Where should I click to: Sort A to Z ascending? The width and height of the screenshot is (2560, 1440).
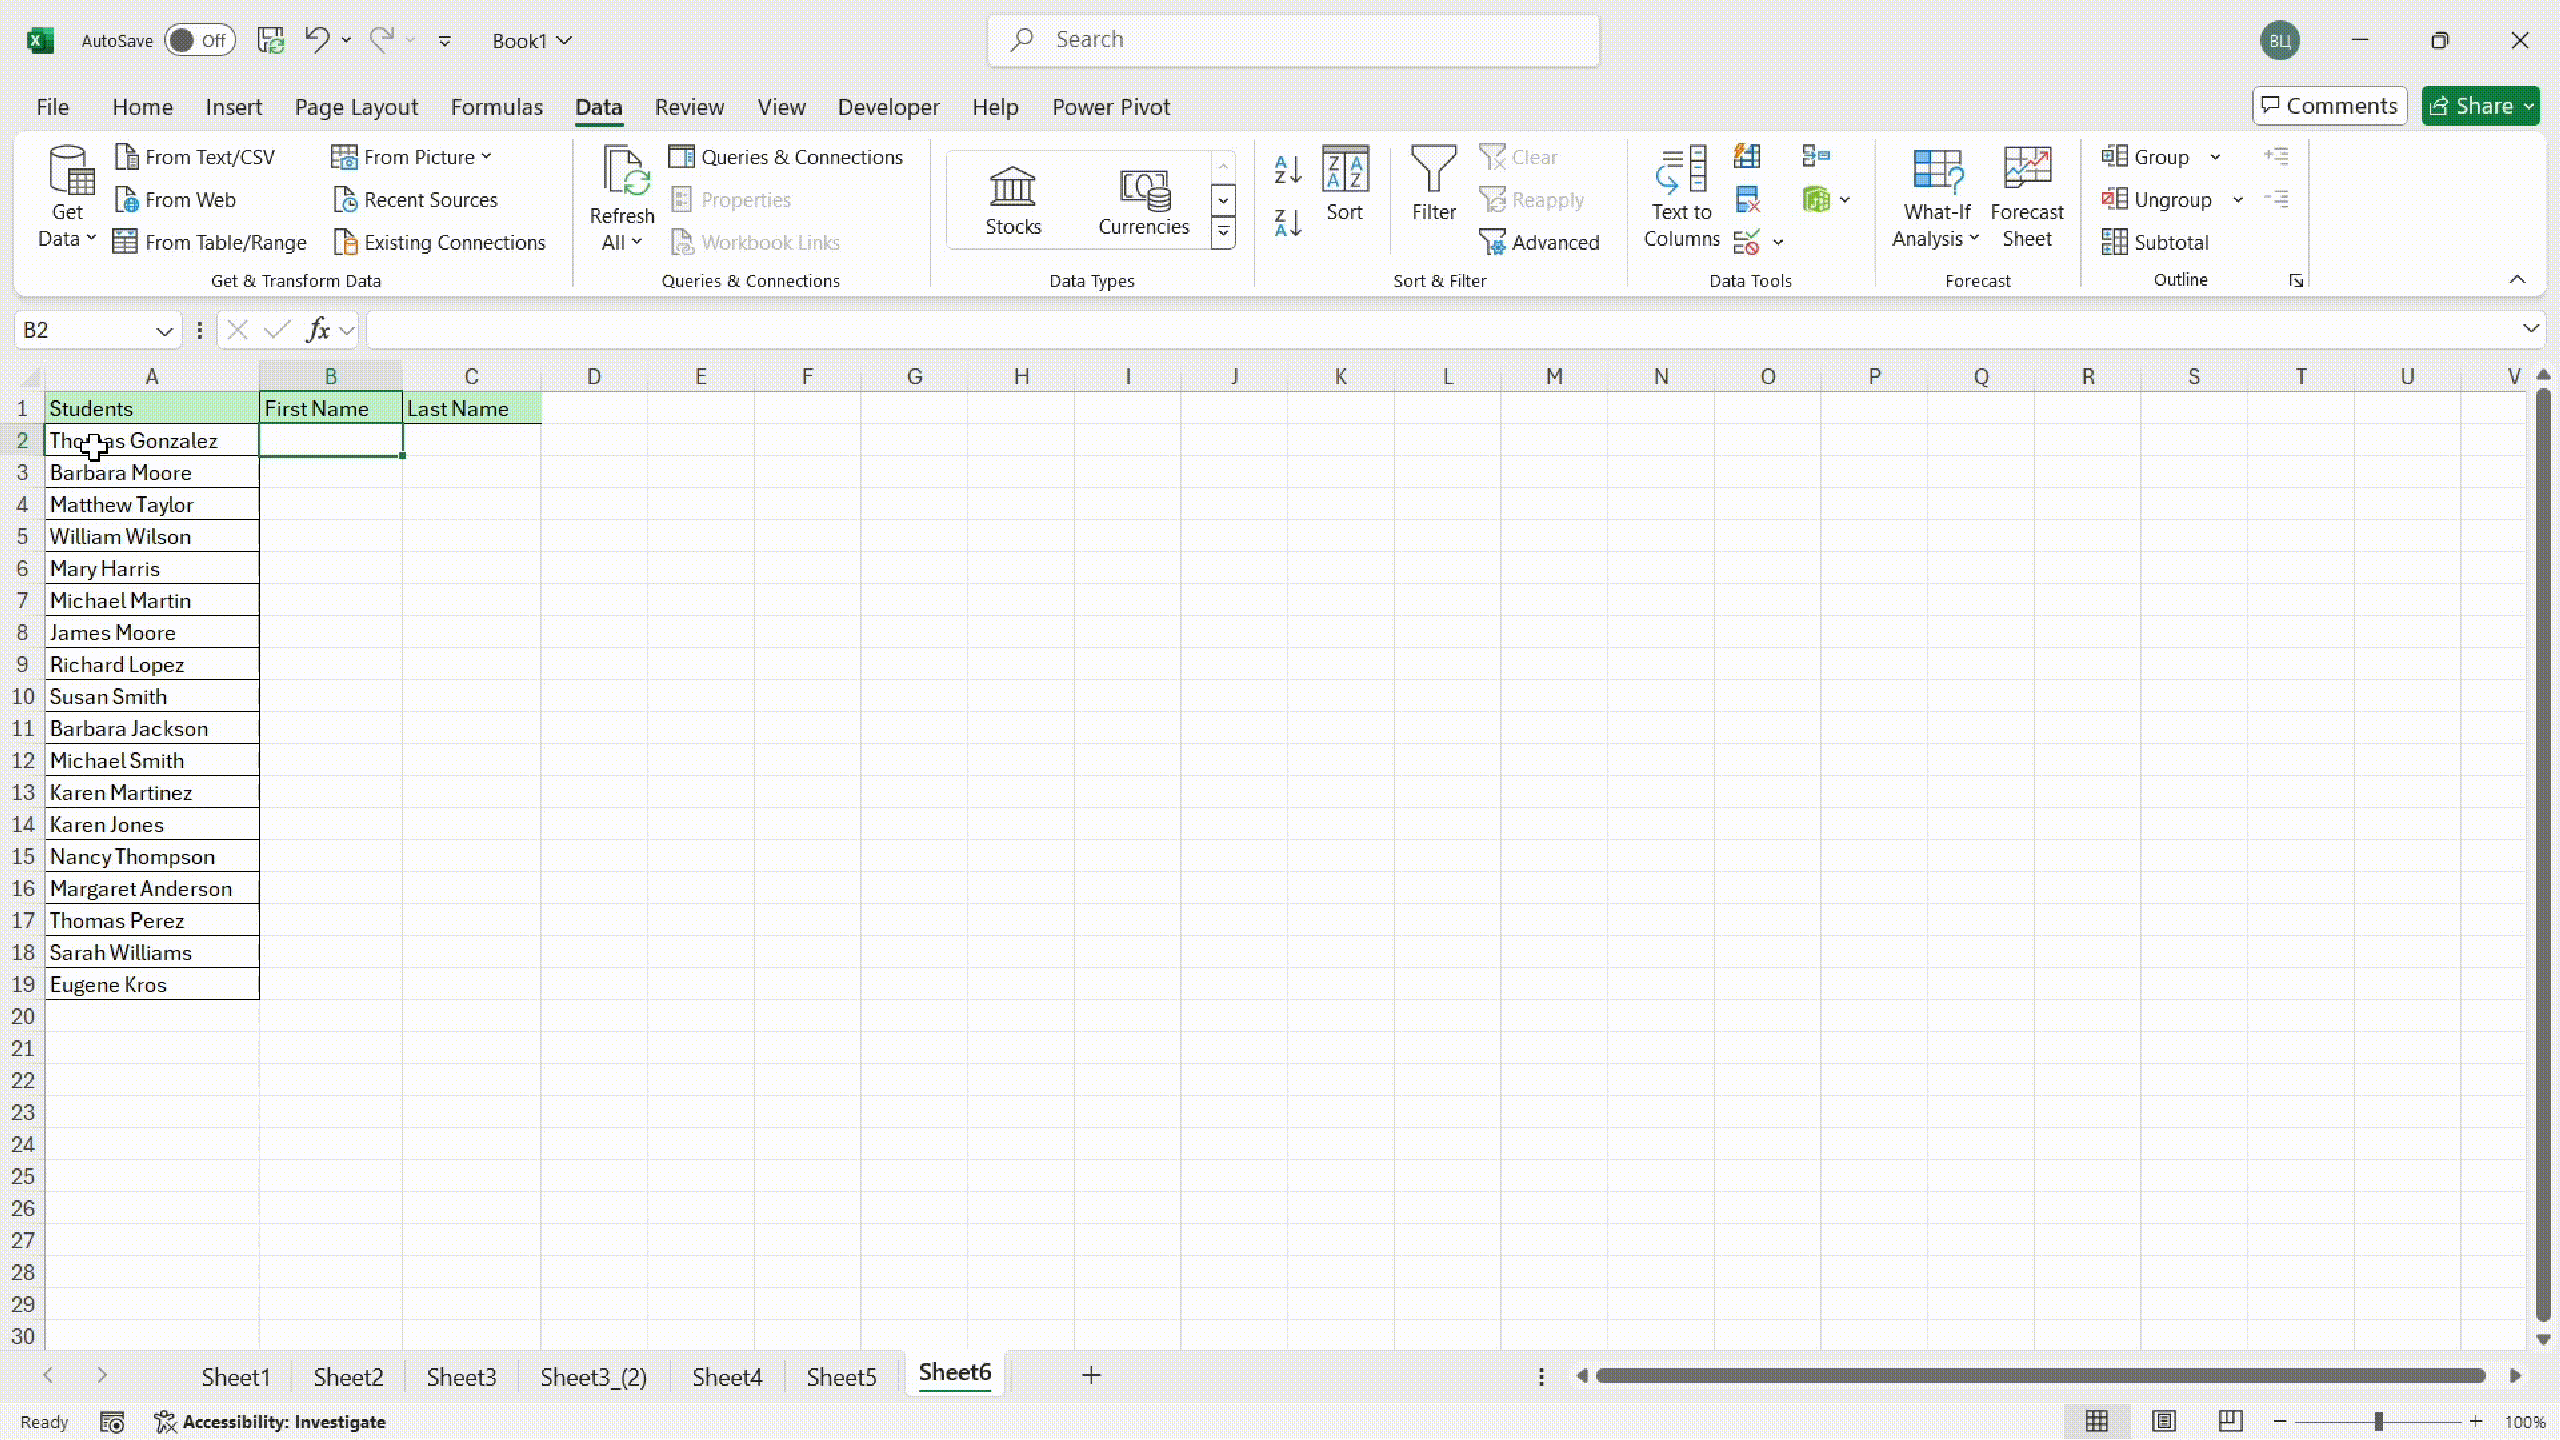point(1288,170)
